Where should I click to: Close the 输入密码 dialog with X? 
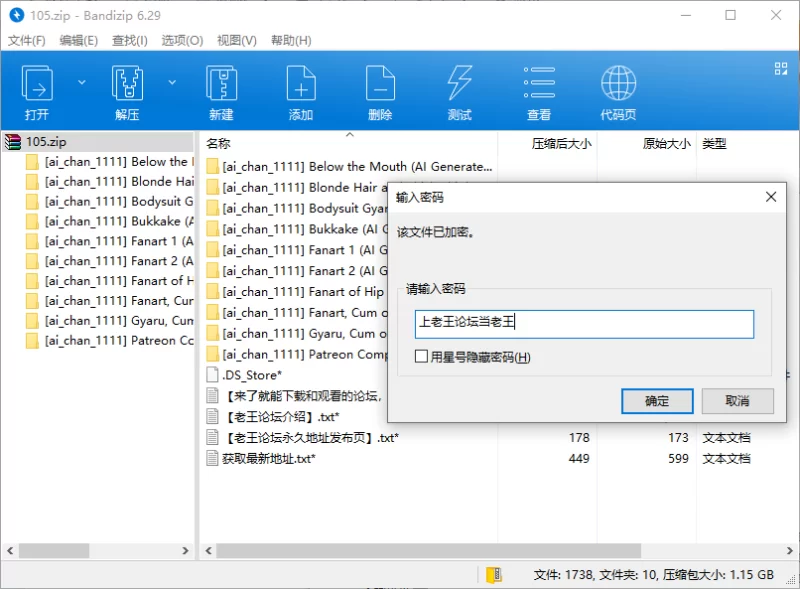coord(771,197)
